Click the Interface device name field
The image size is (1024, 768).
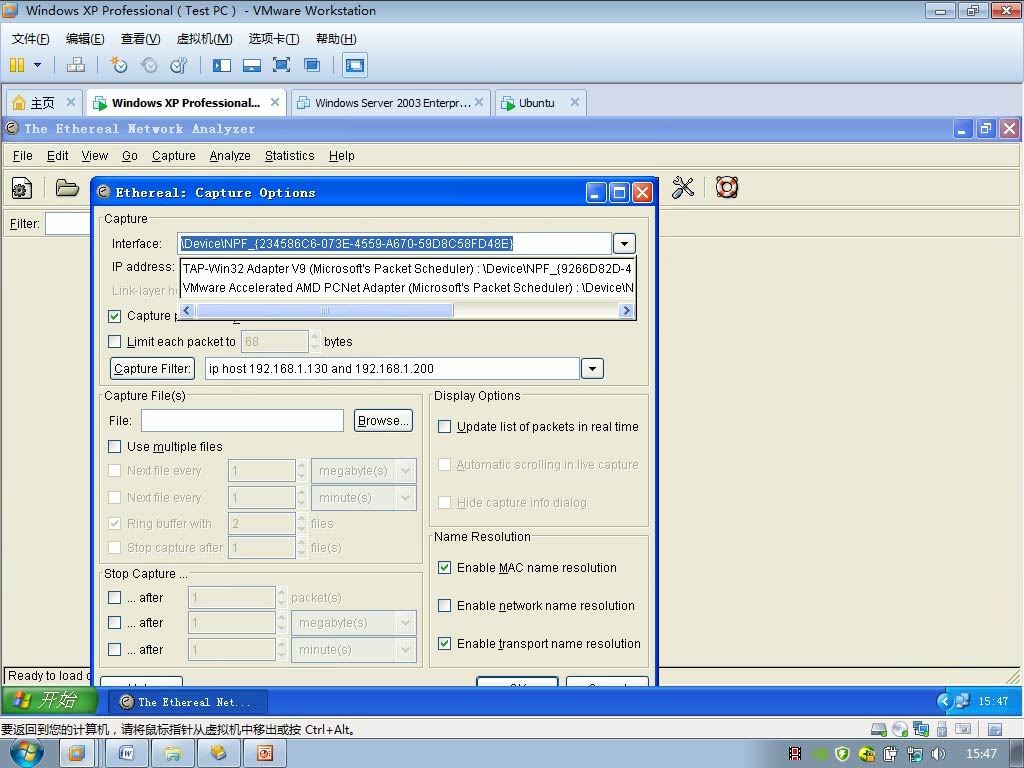pos(394,244)
